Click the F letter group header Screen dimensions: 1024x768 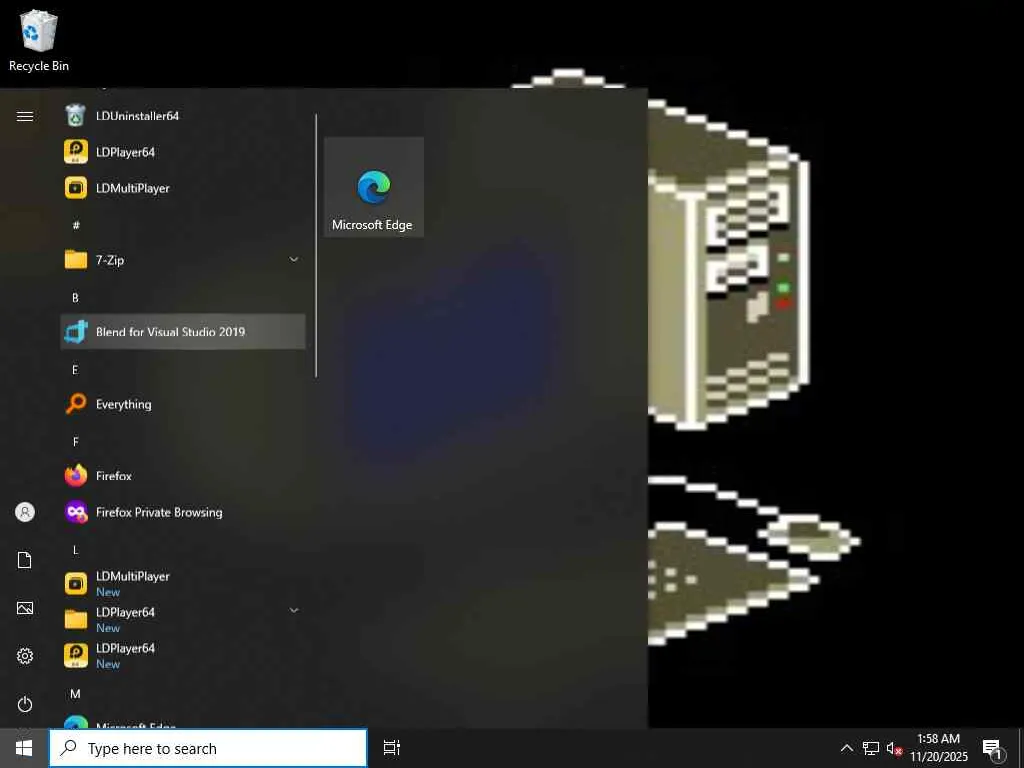[75, 442]
